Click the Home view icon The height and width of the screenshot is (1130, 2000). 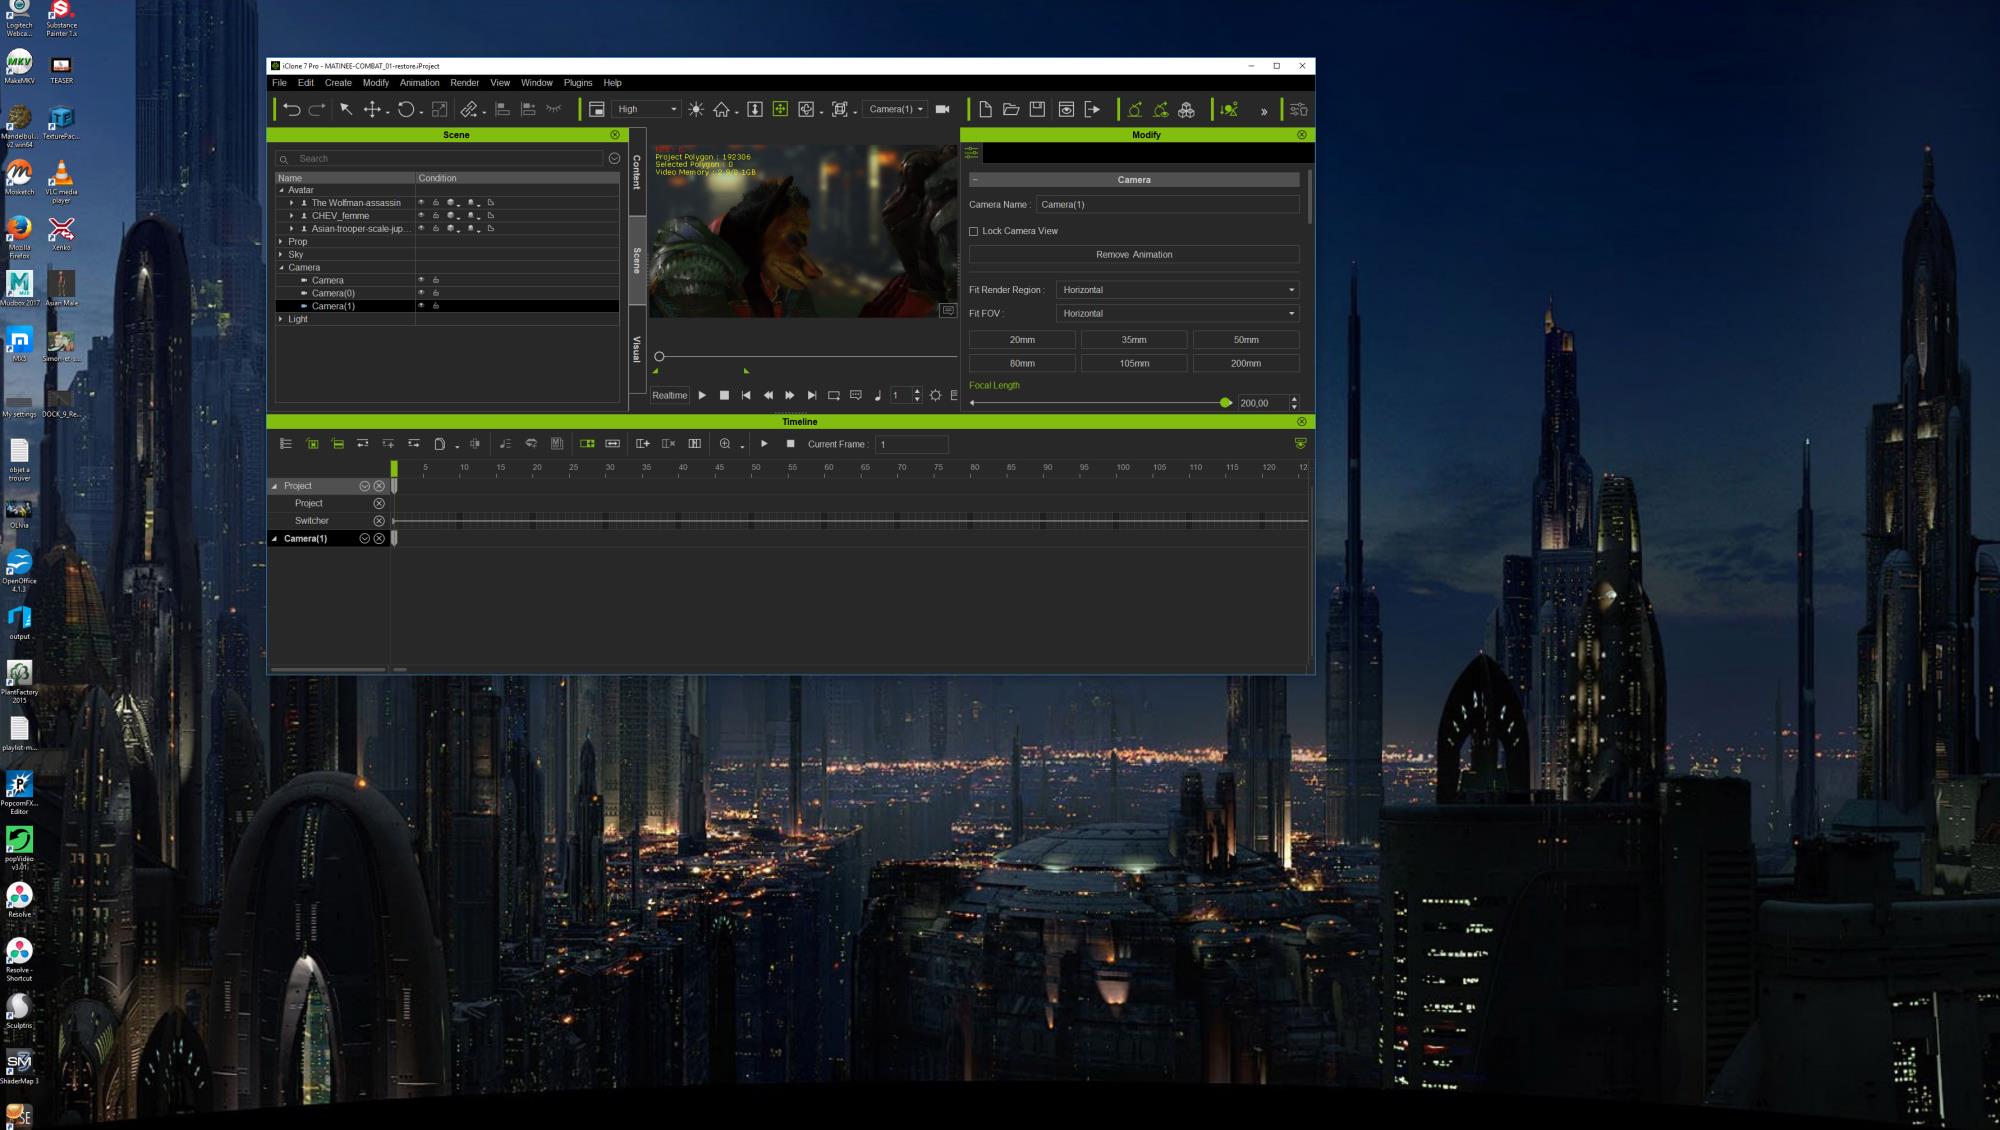721,110
